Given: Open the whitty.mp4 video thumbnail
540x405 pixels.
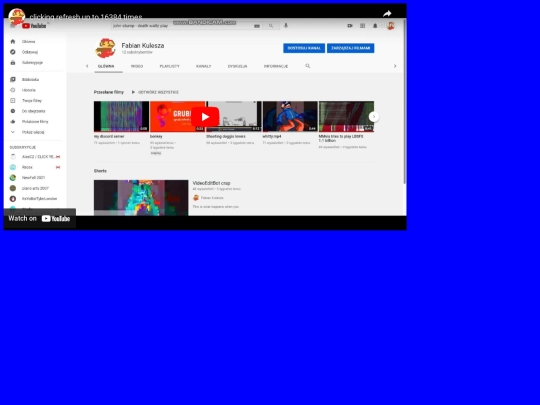Looking at the screenshot, I should point(290,116).
